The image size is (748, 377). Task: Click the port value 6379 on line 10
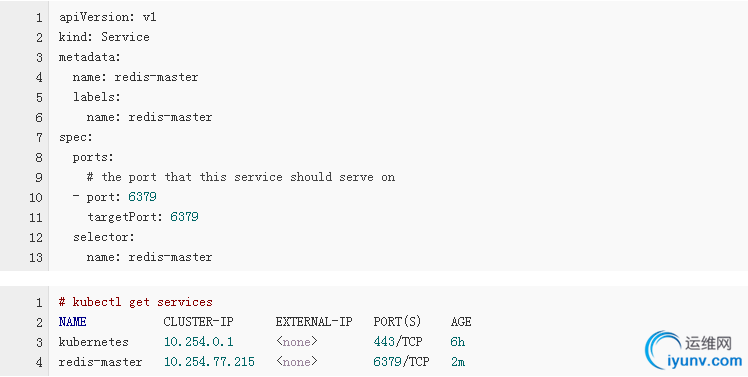[x=142, y=197]
